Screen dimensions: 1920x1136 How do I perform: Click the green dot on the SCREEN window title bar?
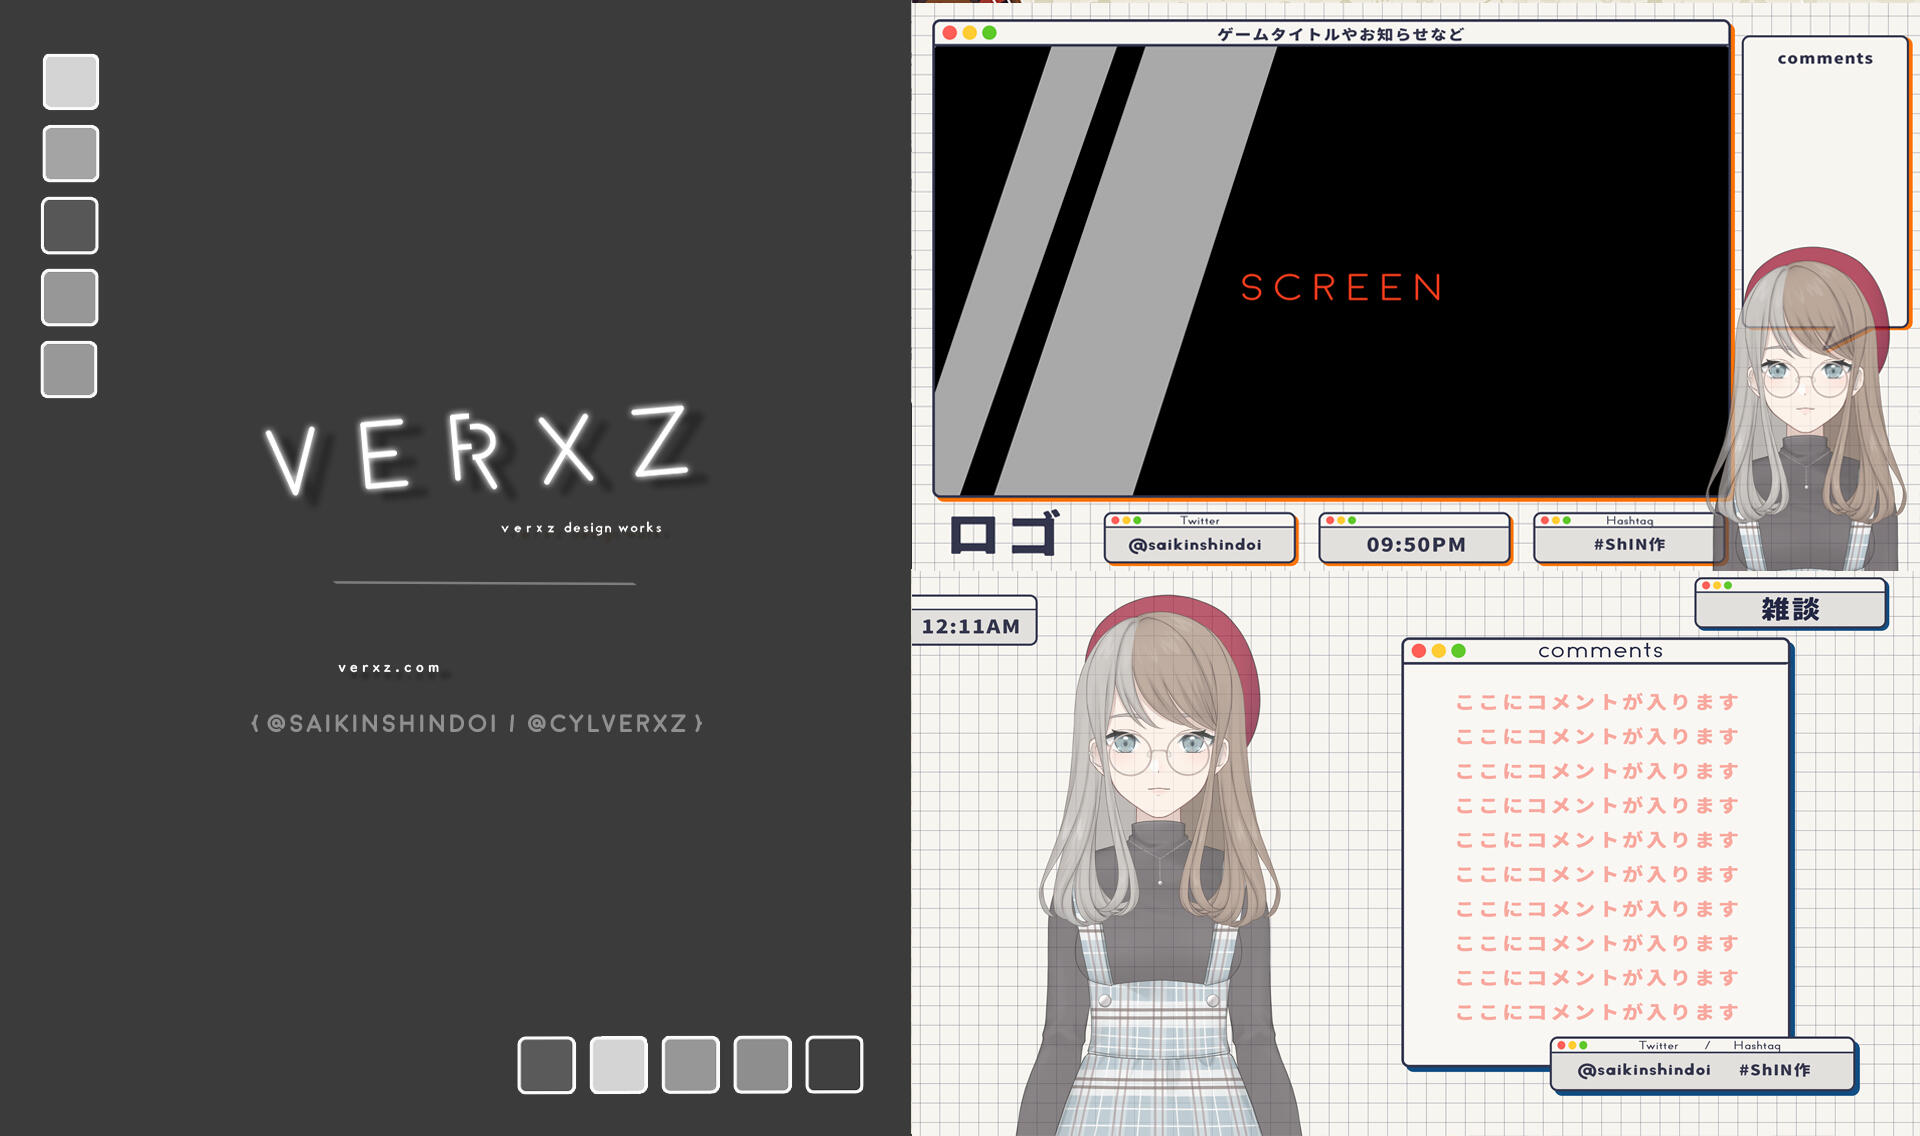pyautogui.click(x=989, y=33)
